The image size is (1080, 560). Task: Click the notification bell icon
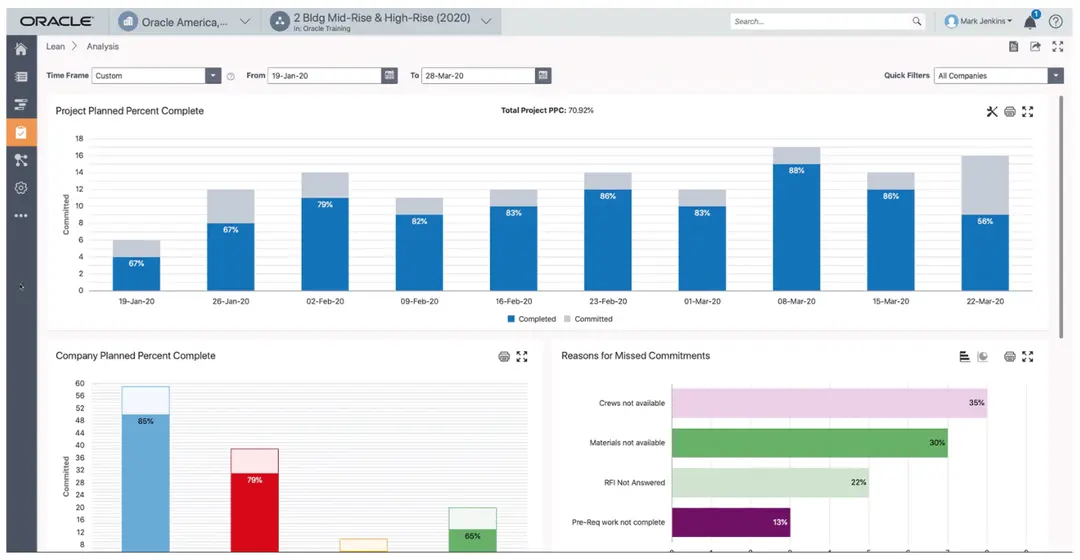1030,21
